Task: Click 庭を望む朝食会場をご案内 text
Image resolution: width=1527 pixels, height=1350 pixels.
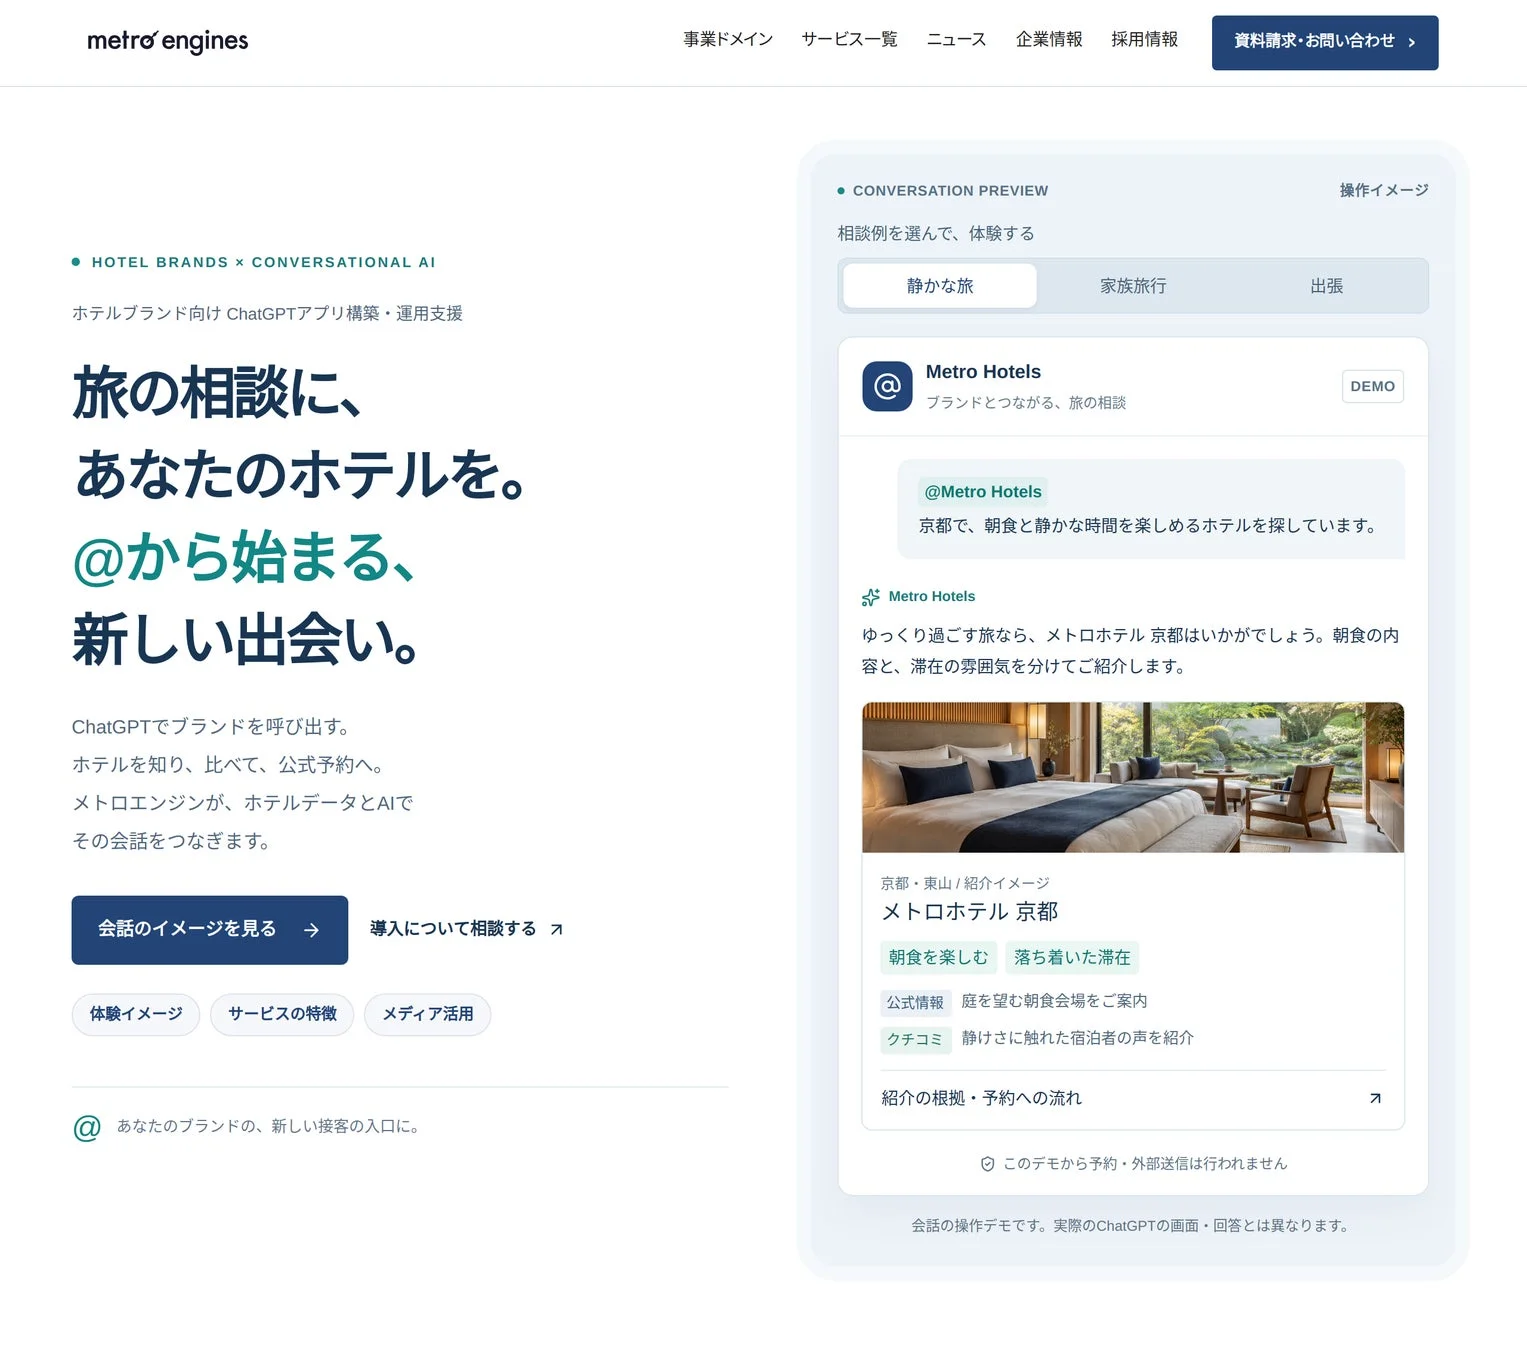Action: (1054, 1001)
